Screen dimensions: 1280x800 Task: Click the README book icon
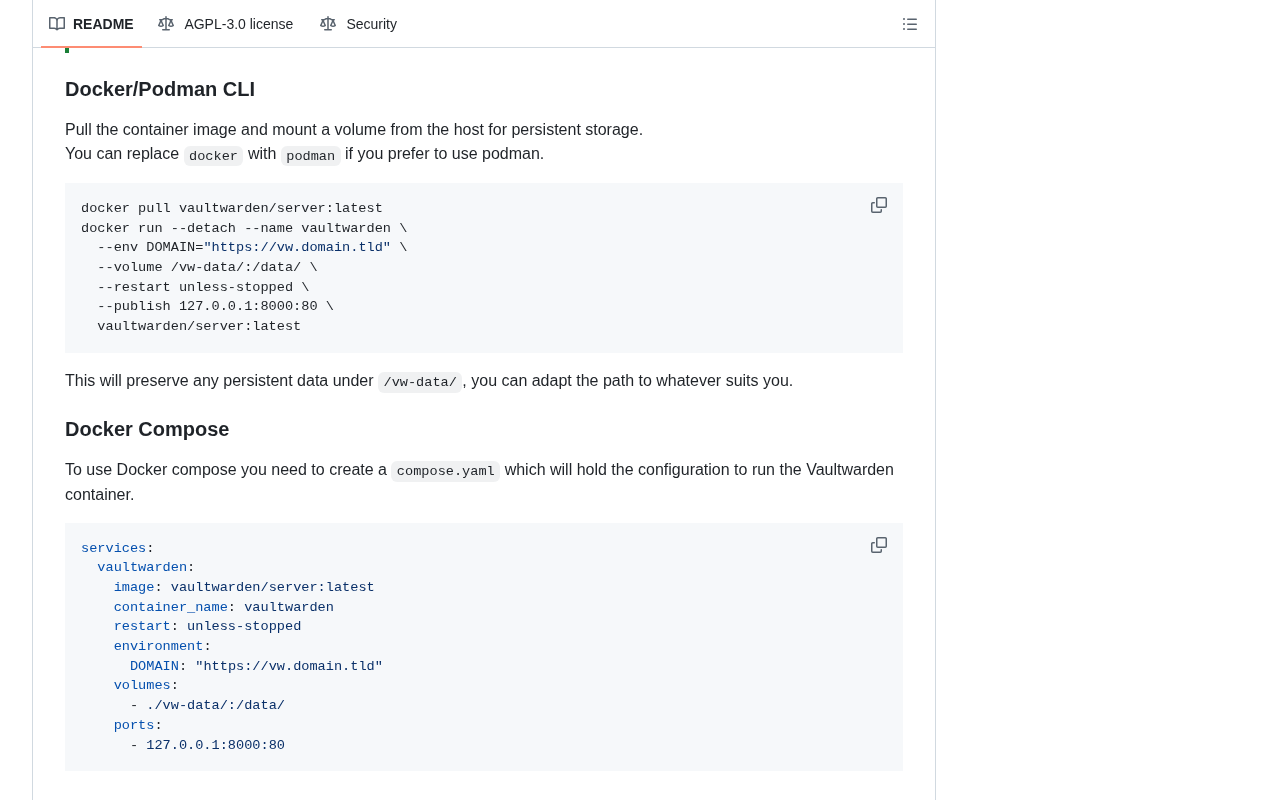click(57, 24)
